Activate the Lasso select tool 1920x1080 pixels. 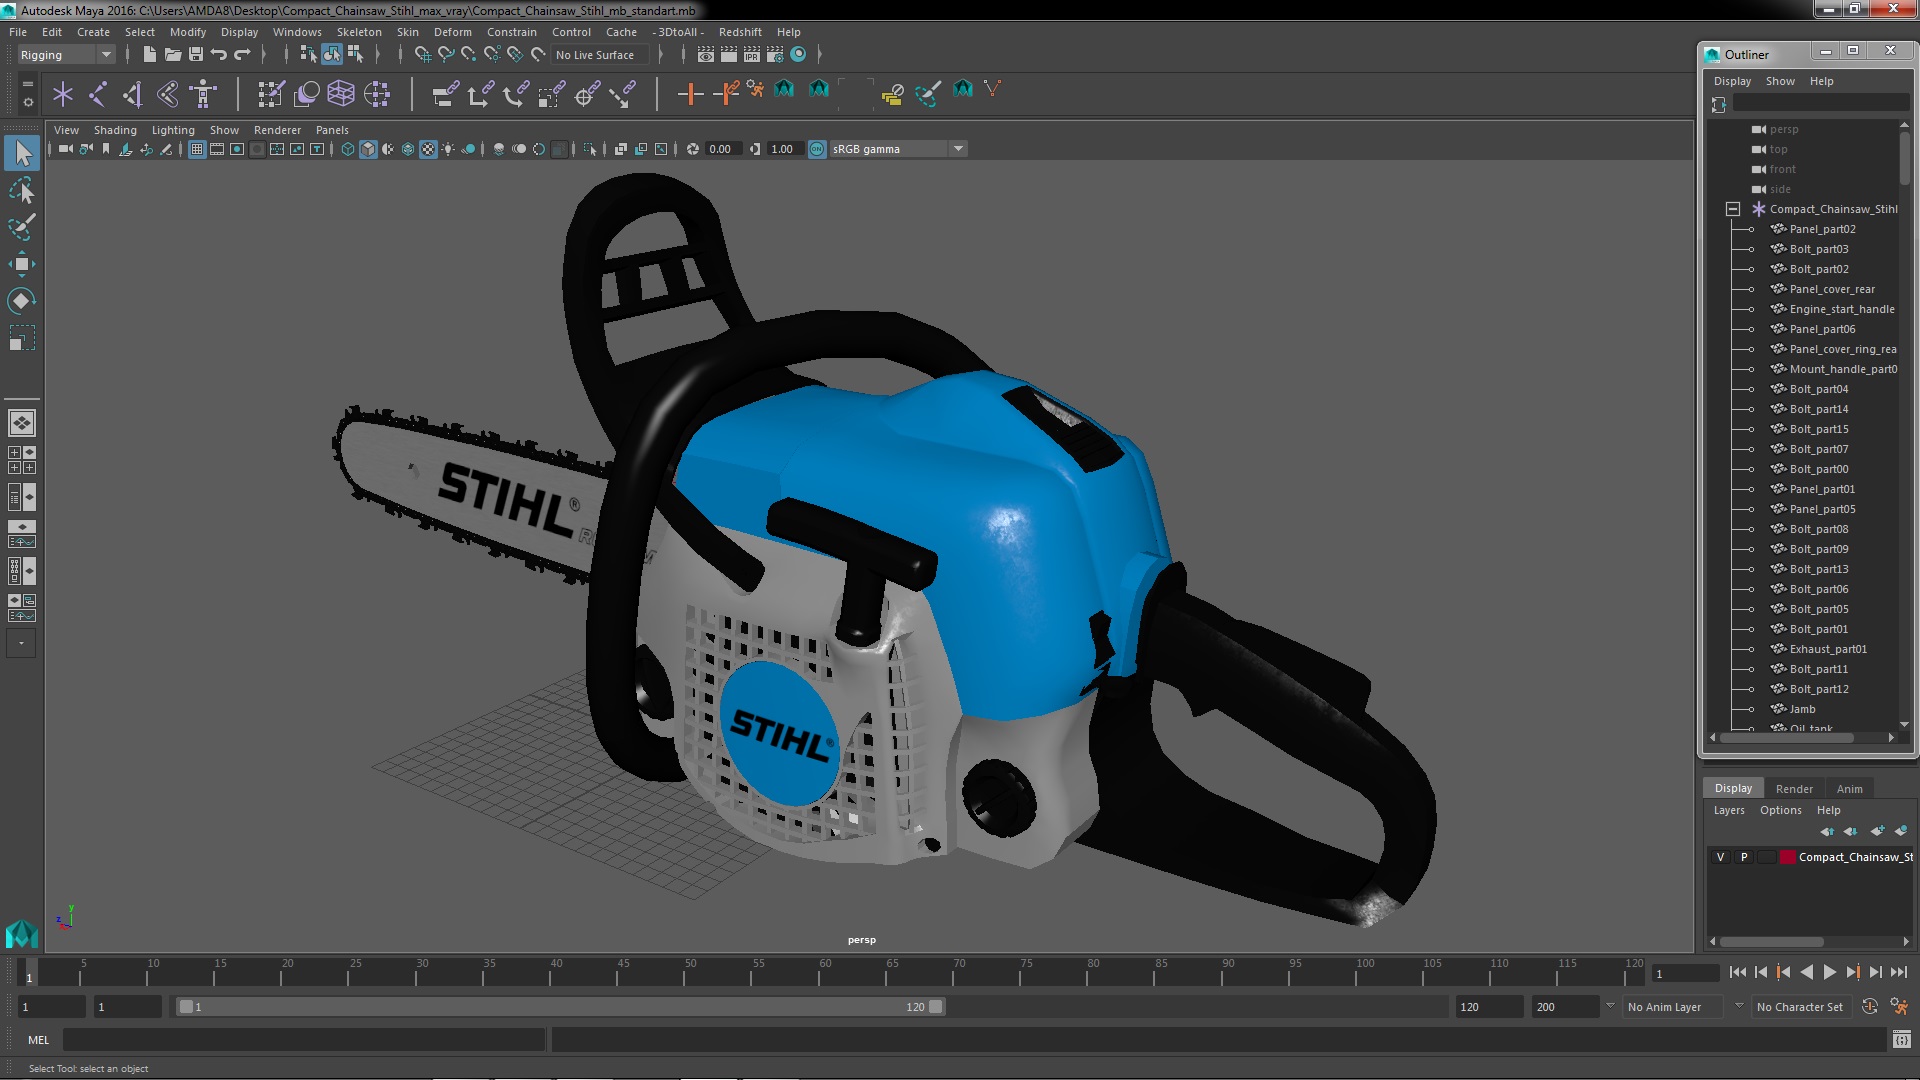[x=22, y=190]
